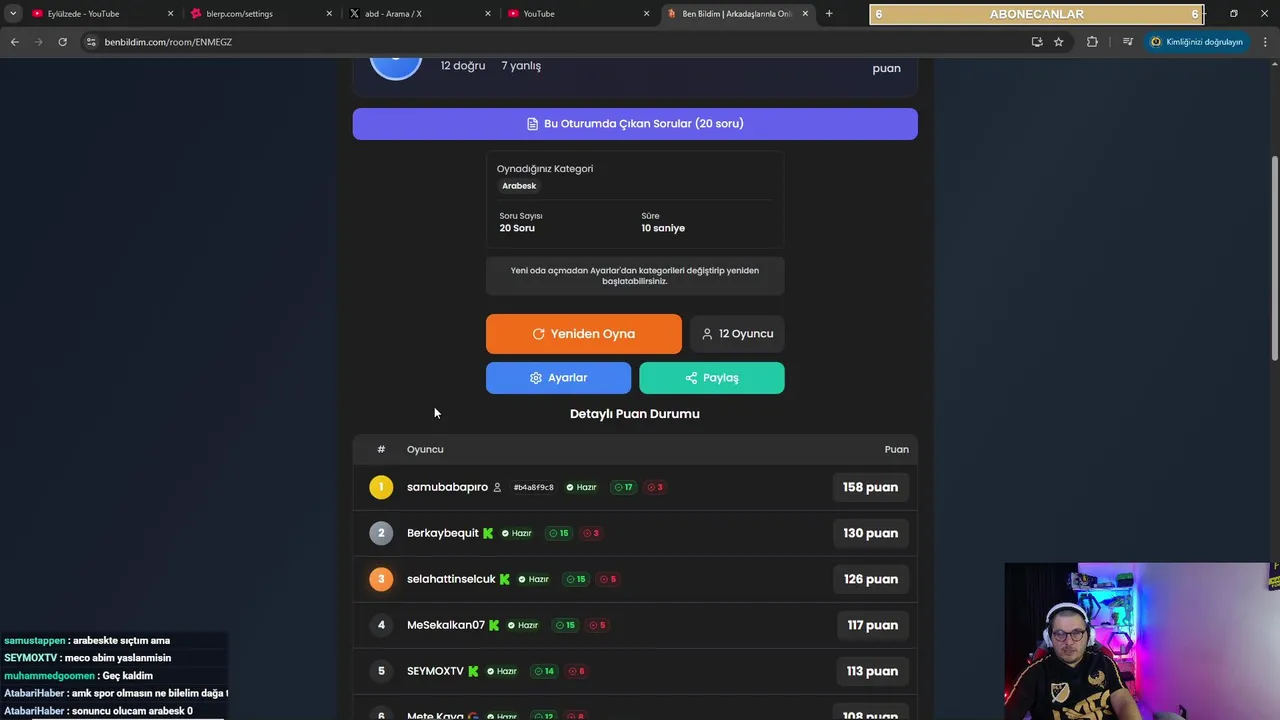Click MeSekalkan07's red 5 wrong badge
Screen dimensions: 1280x720
(x=597, y=625)
